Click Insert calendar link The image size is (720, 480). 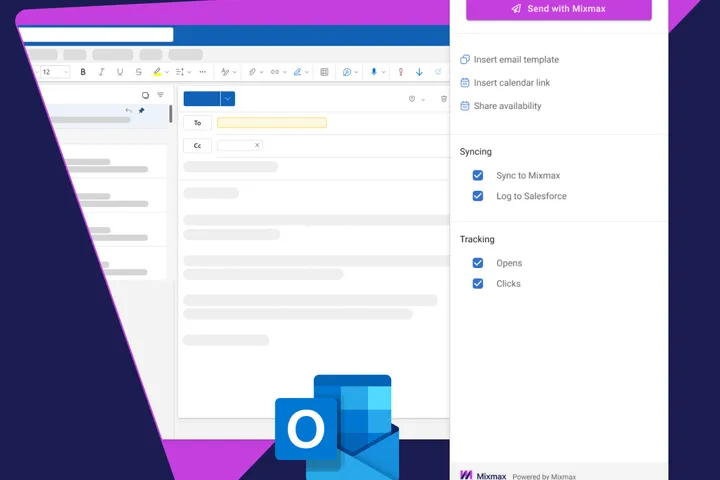[x=505, y=83]
